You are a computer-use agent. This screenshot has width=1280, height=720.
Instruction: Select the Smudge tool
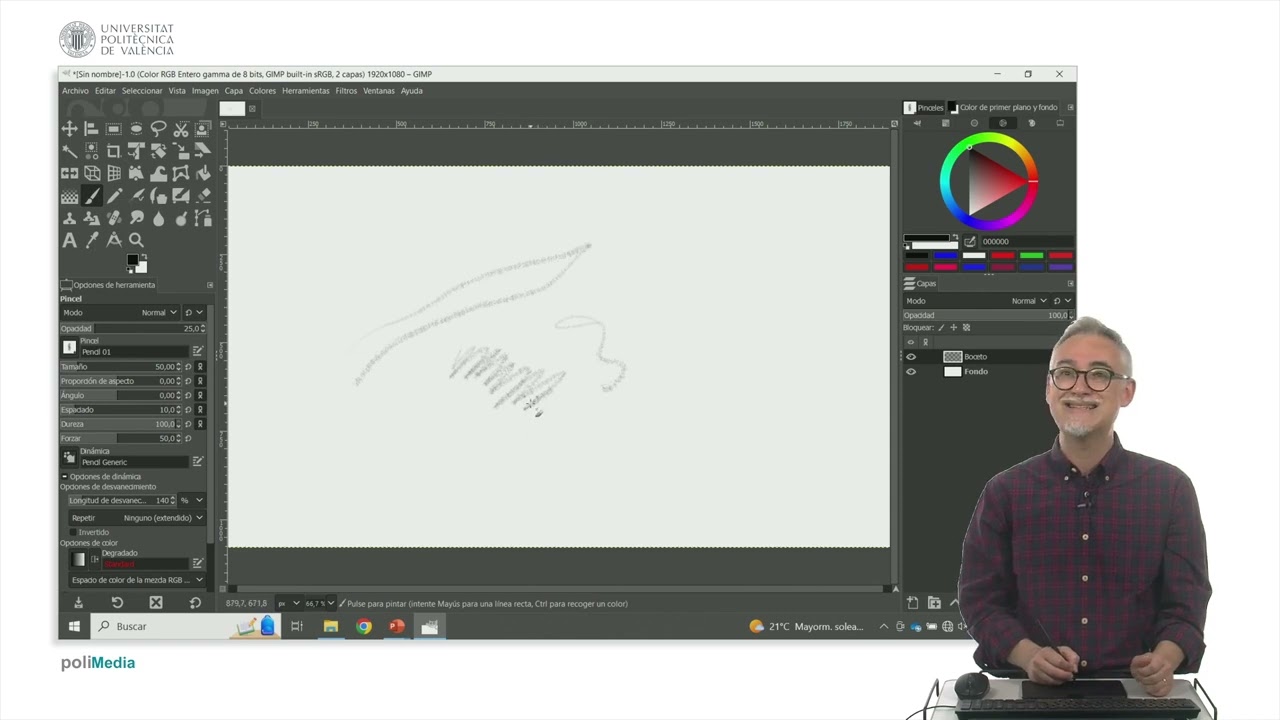point(136,218)
